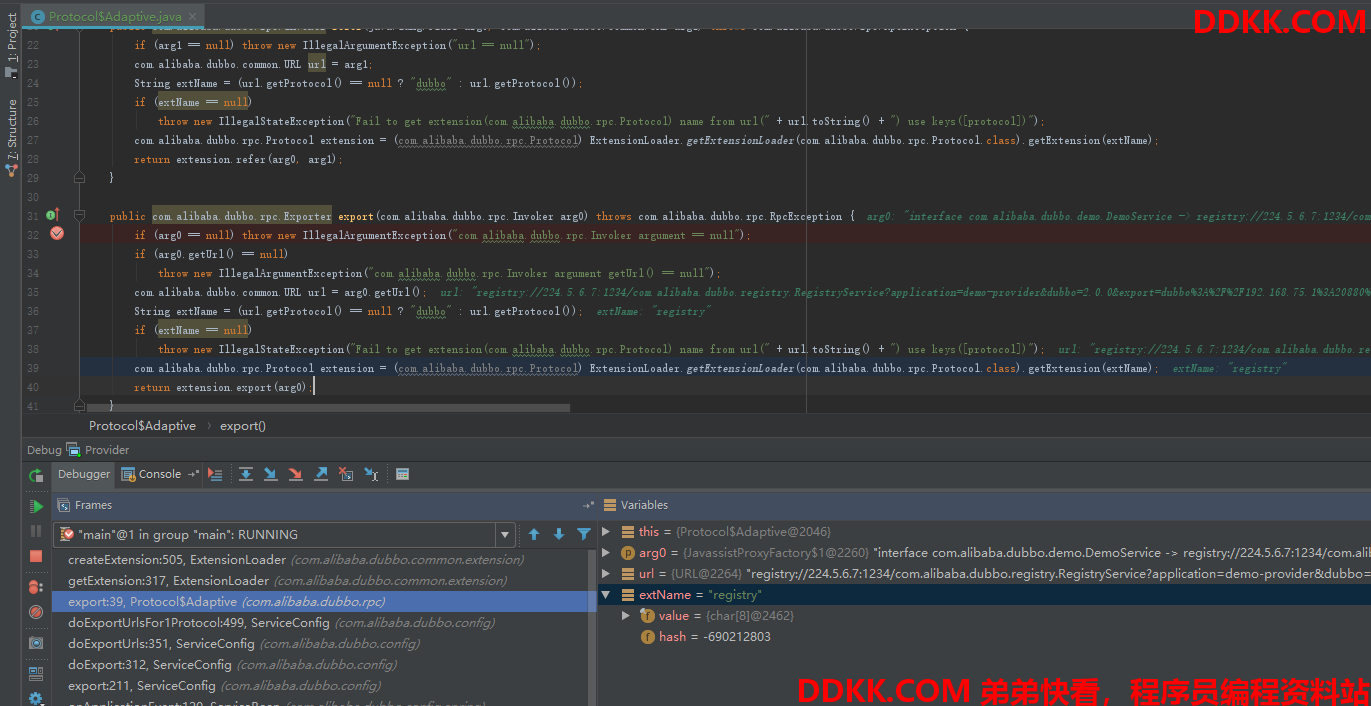The image size is (1371, 706).
Task: Expand the url variable node
Action: pos(606,574)
